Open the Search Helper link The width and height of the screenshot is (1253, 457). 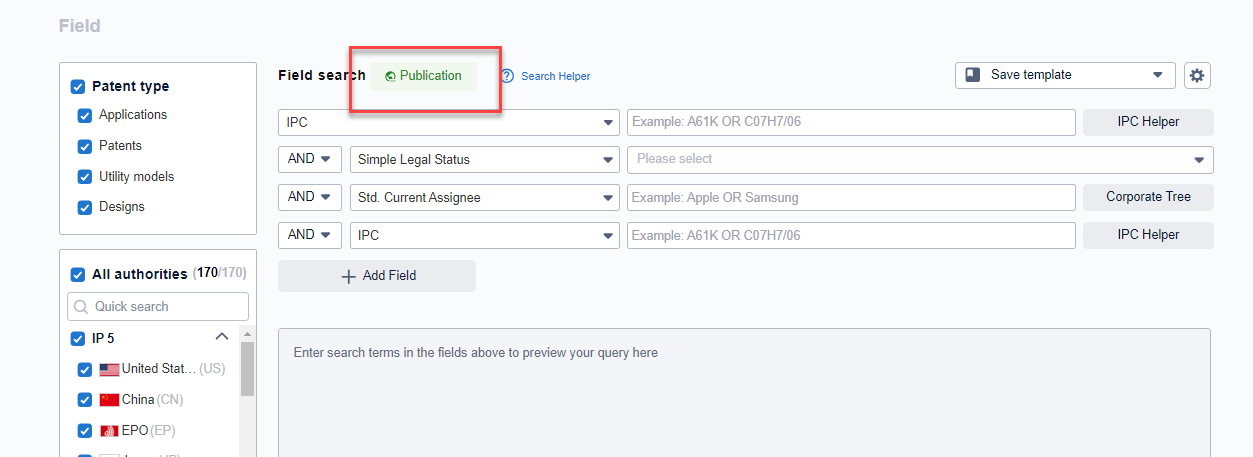coord(555,76)
